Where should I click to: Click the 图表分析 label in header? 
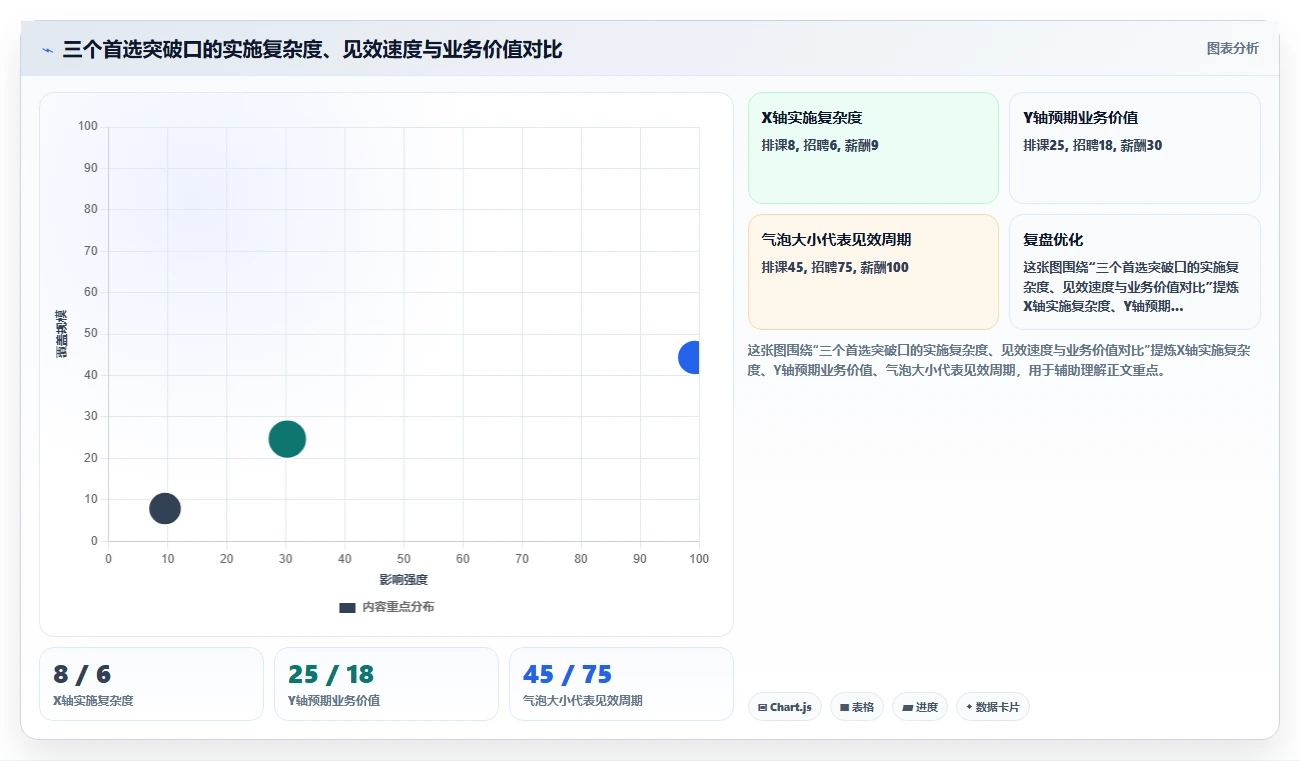point(1232,48)
